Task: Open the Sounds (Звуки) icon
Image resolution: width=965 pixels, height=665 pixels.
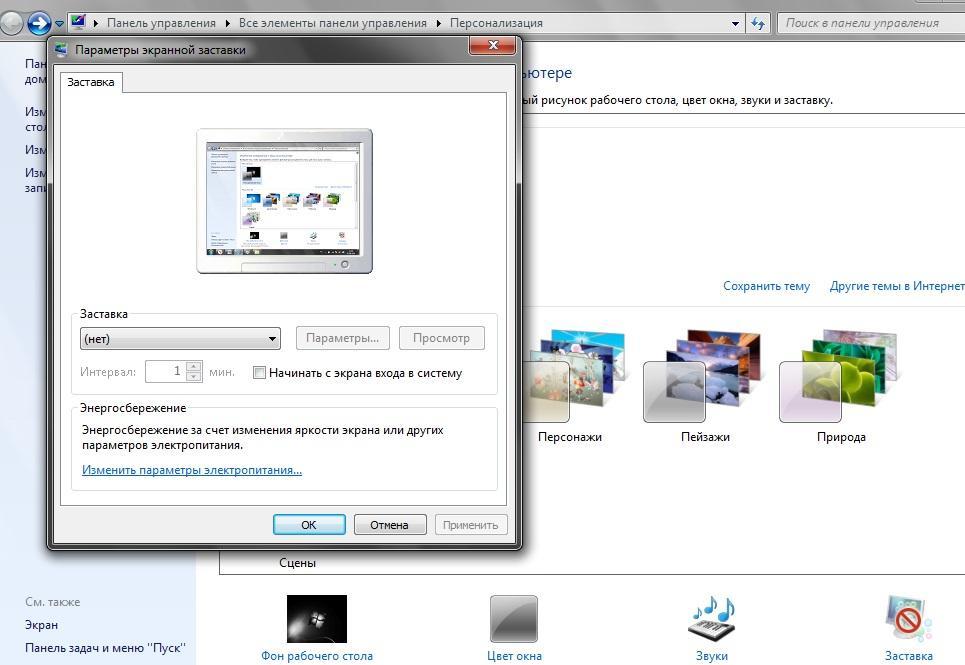Action: pos(711,619)
